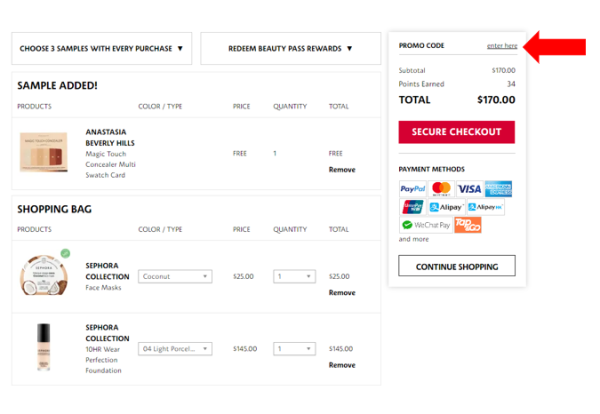
Task: Open Redeem Beauty Pass Rewards dropdown
Action: click(290, 48)
